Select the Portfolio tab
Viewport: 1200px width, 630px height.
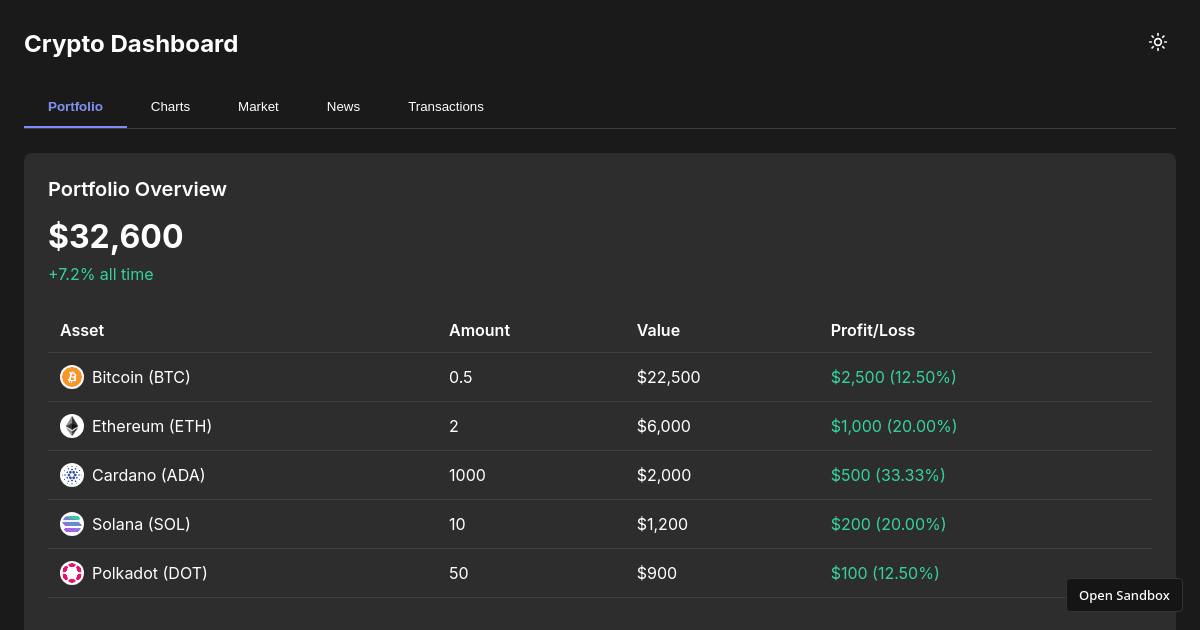pyautogui.click(x=75, y=106)
